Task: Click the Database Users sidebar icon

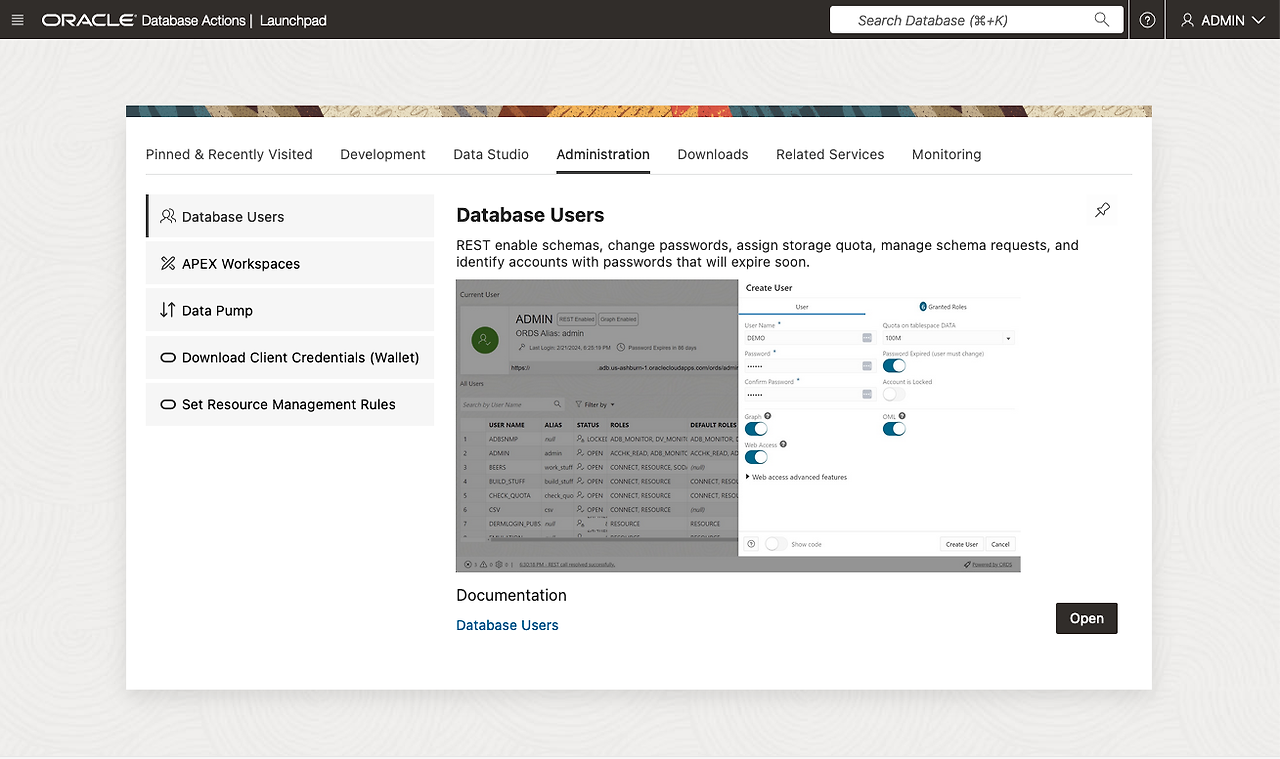Action: point(168,216)
